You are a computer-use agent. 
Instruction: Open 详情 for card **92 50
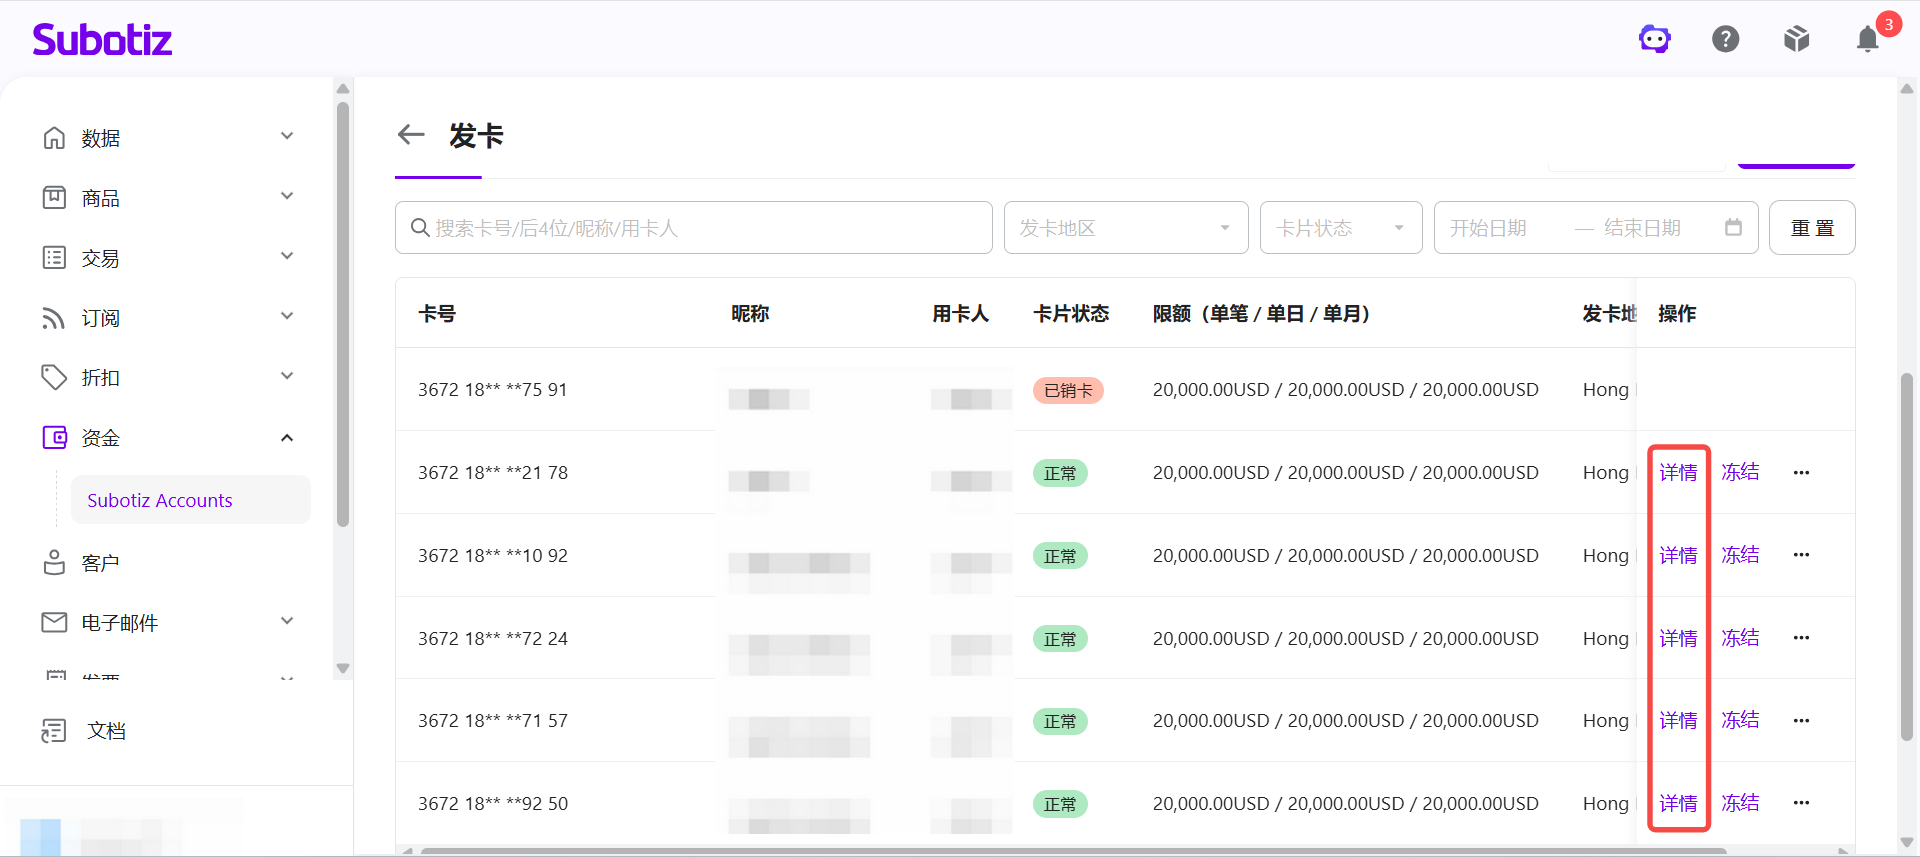tap(1678, 803)
